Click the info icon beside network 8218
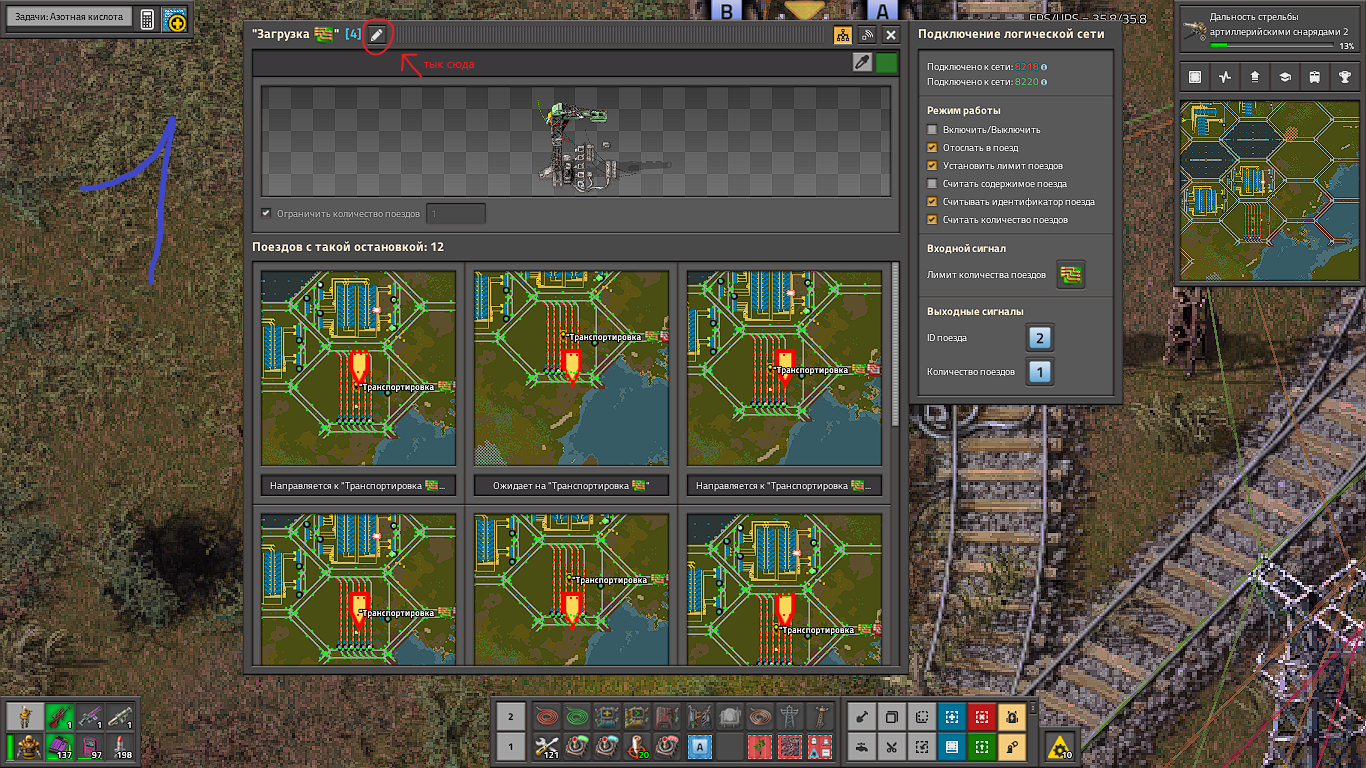This screenshot has width=1366, height=768. point(1044,66)
